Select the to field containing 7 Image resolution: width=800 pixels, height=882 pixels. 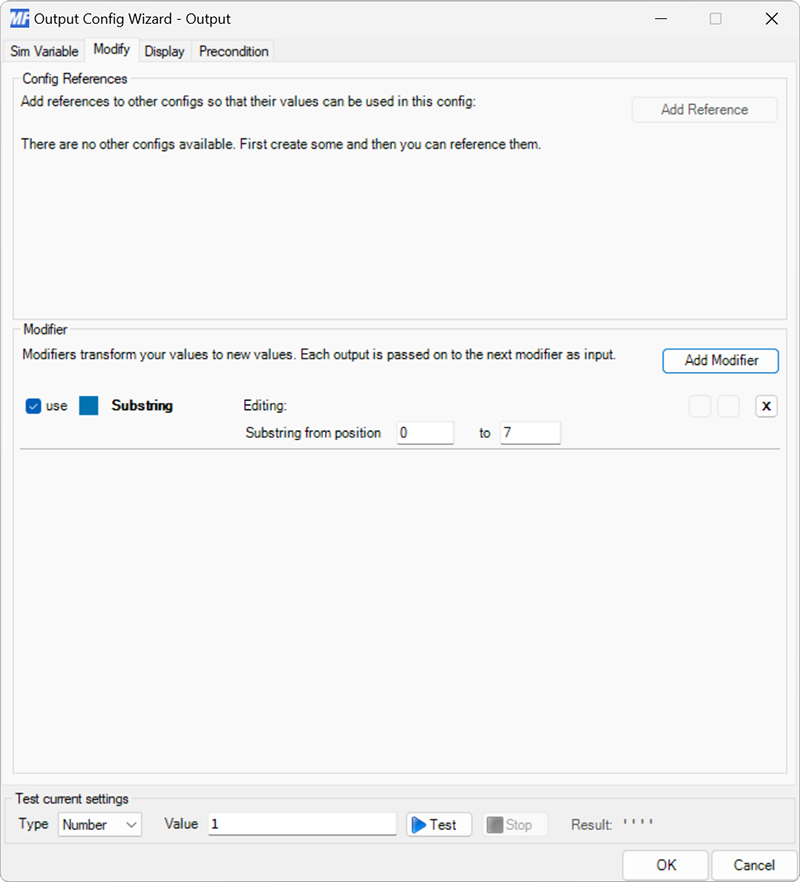point(530,433)
